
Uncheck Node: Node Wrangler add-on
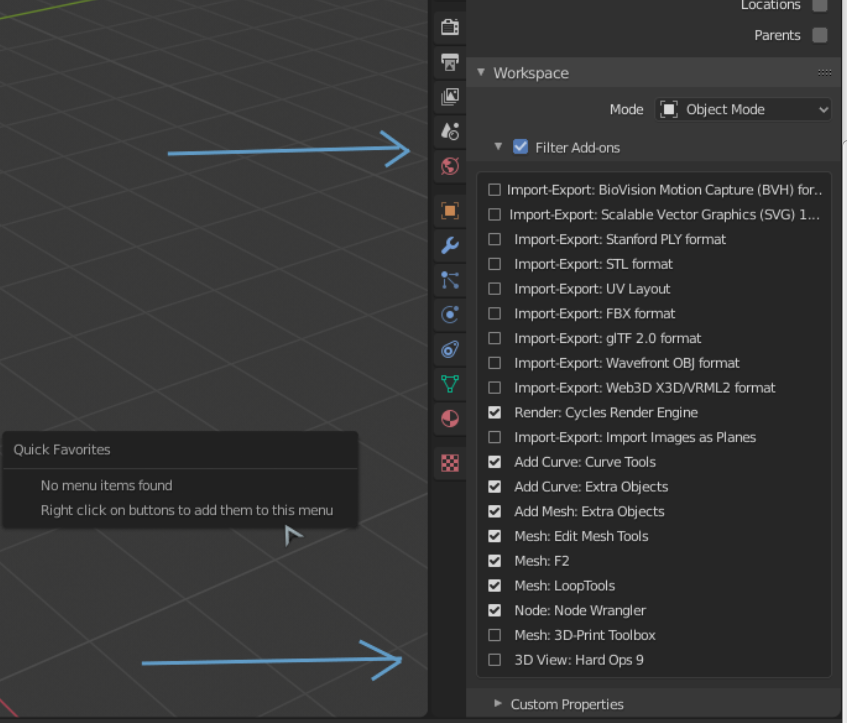pos(494,611)
